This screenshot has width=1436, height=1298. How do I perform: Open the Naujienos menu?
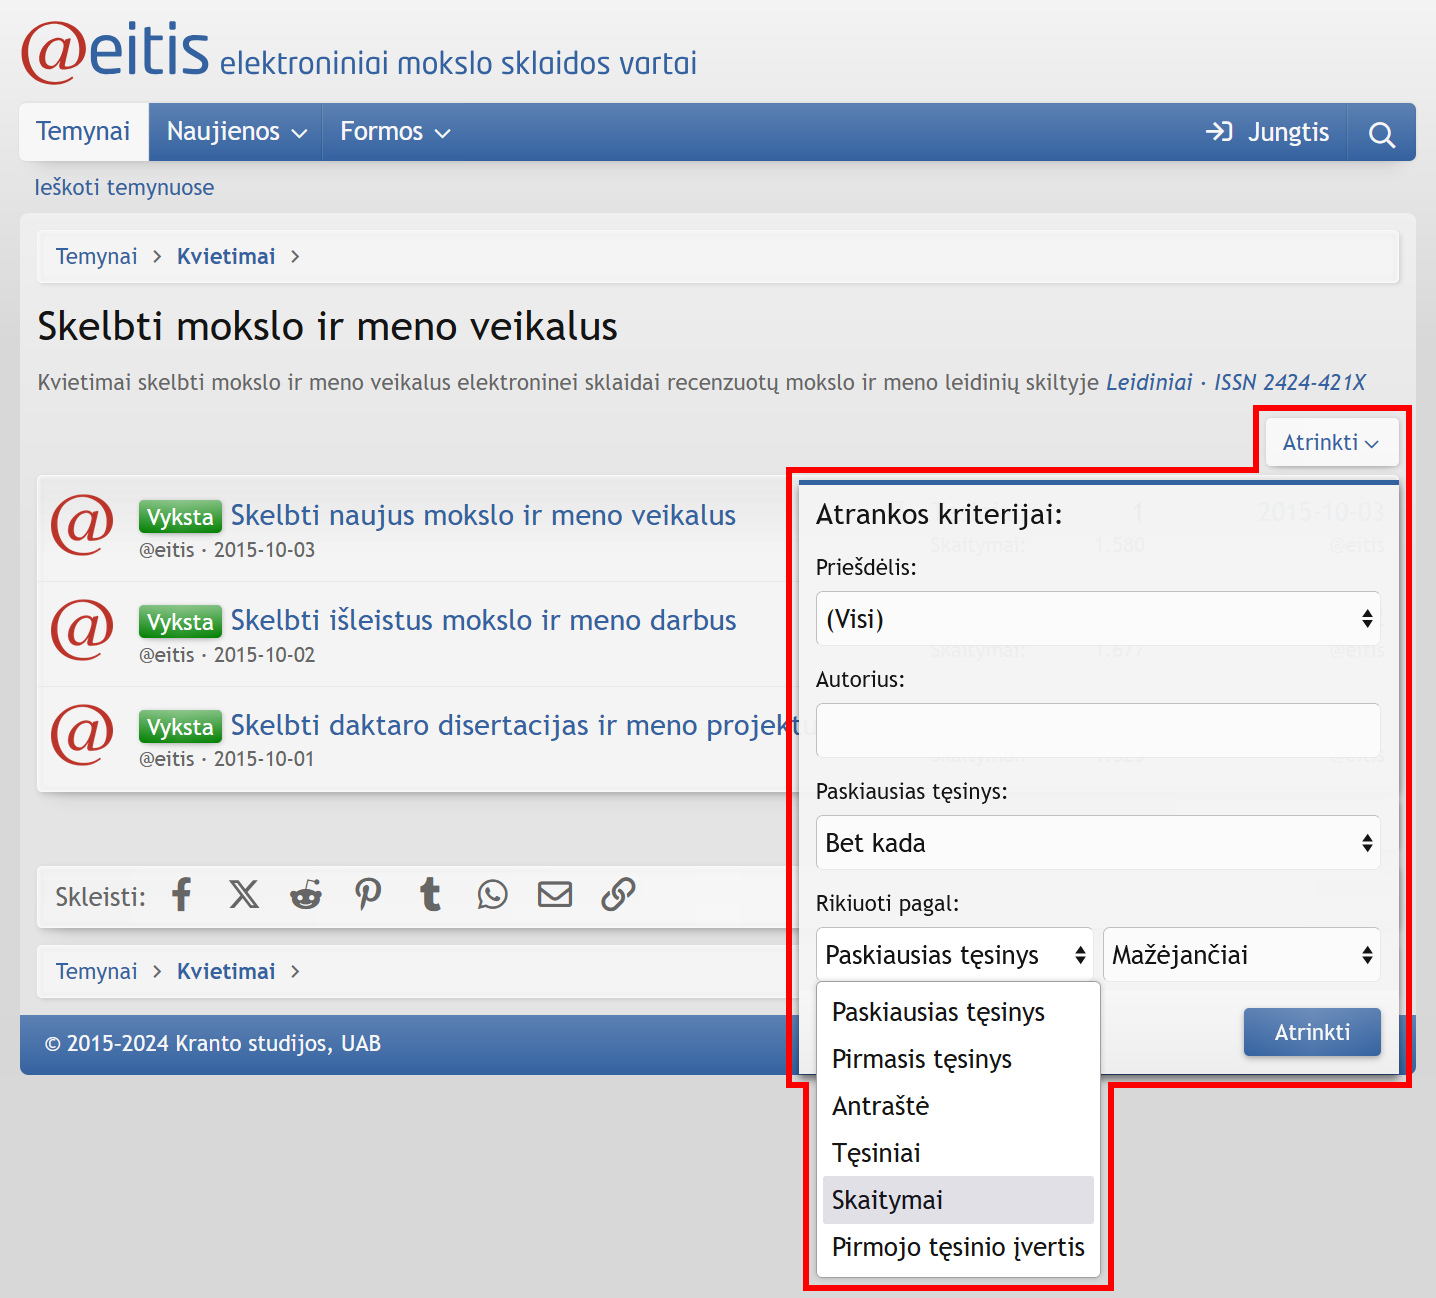[236, 132]
